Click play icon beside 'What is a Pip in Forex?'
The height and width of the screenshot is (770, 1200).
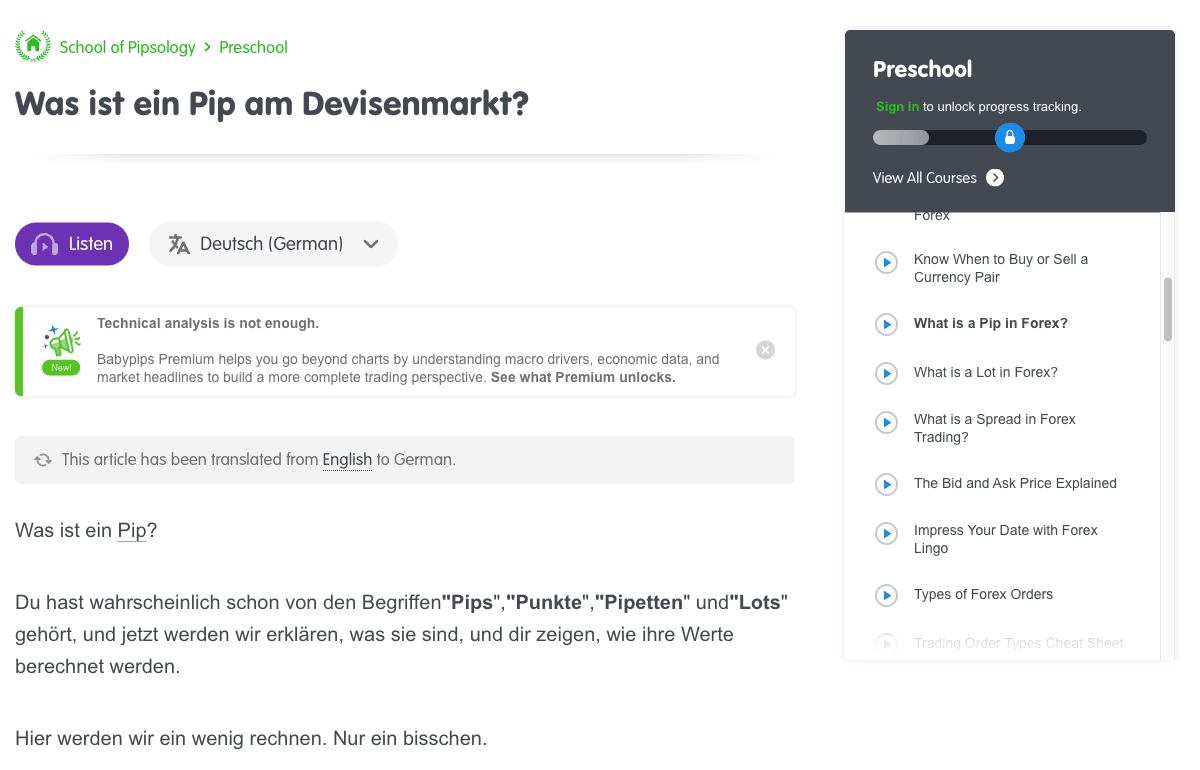886,325
